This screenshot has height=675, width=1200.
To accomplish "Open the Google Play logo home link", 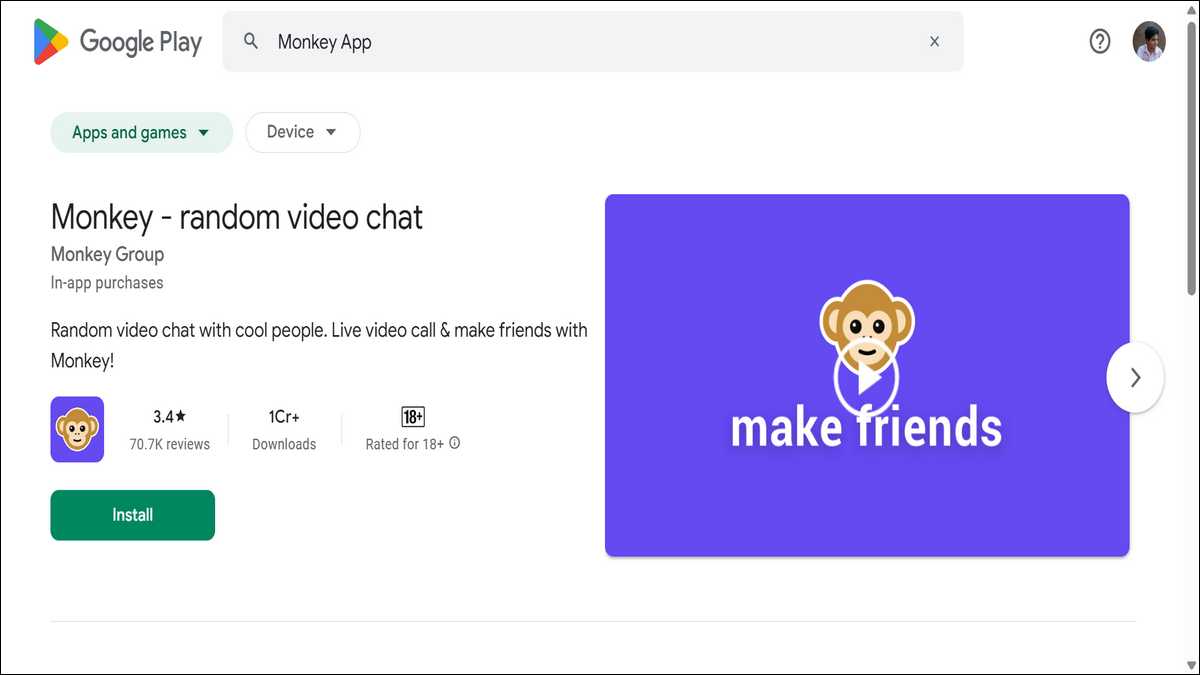I will [x=117, y=41].
